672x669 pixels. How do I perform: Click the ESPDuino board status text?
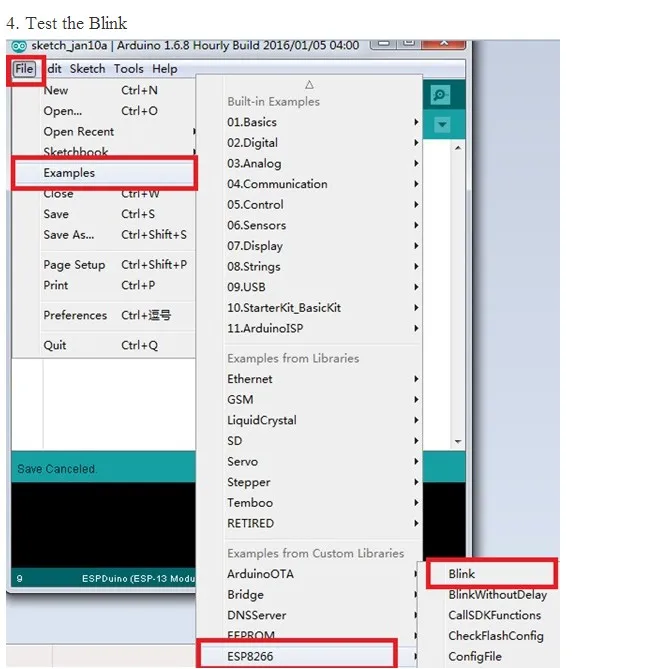pyautogui.click(x=138, y=579)
